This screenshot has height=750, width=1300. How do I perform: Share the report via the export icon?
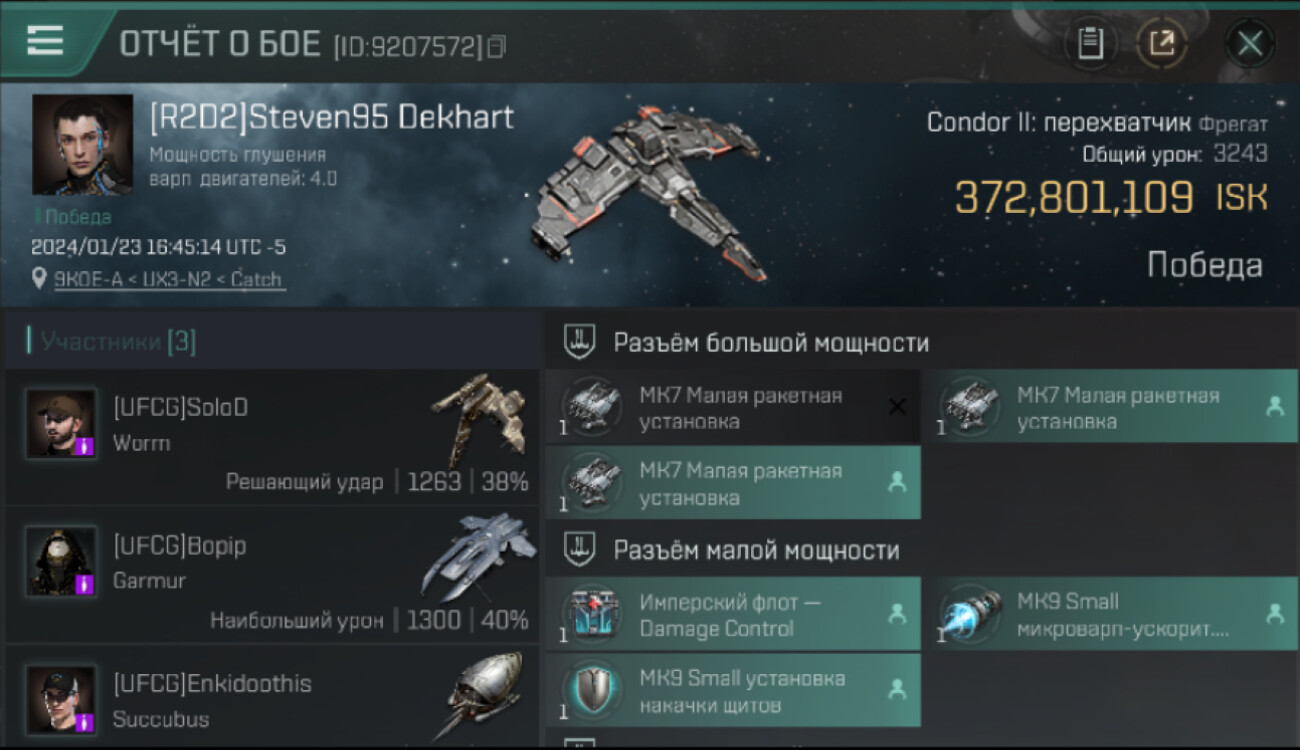pos(1162,43)
